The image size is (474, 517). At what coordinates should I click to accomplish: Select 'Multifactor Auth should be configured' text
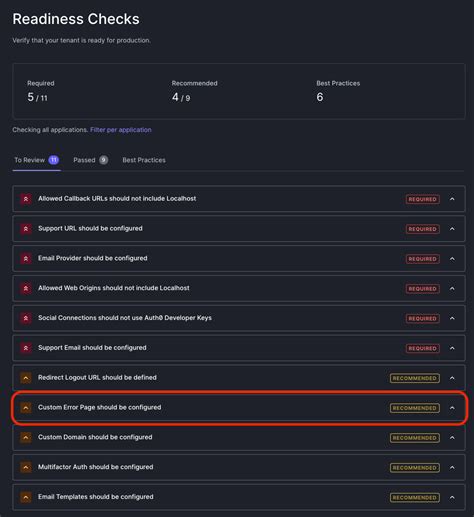[x=96, y=467]
